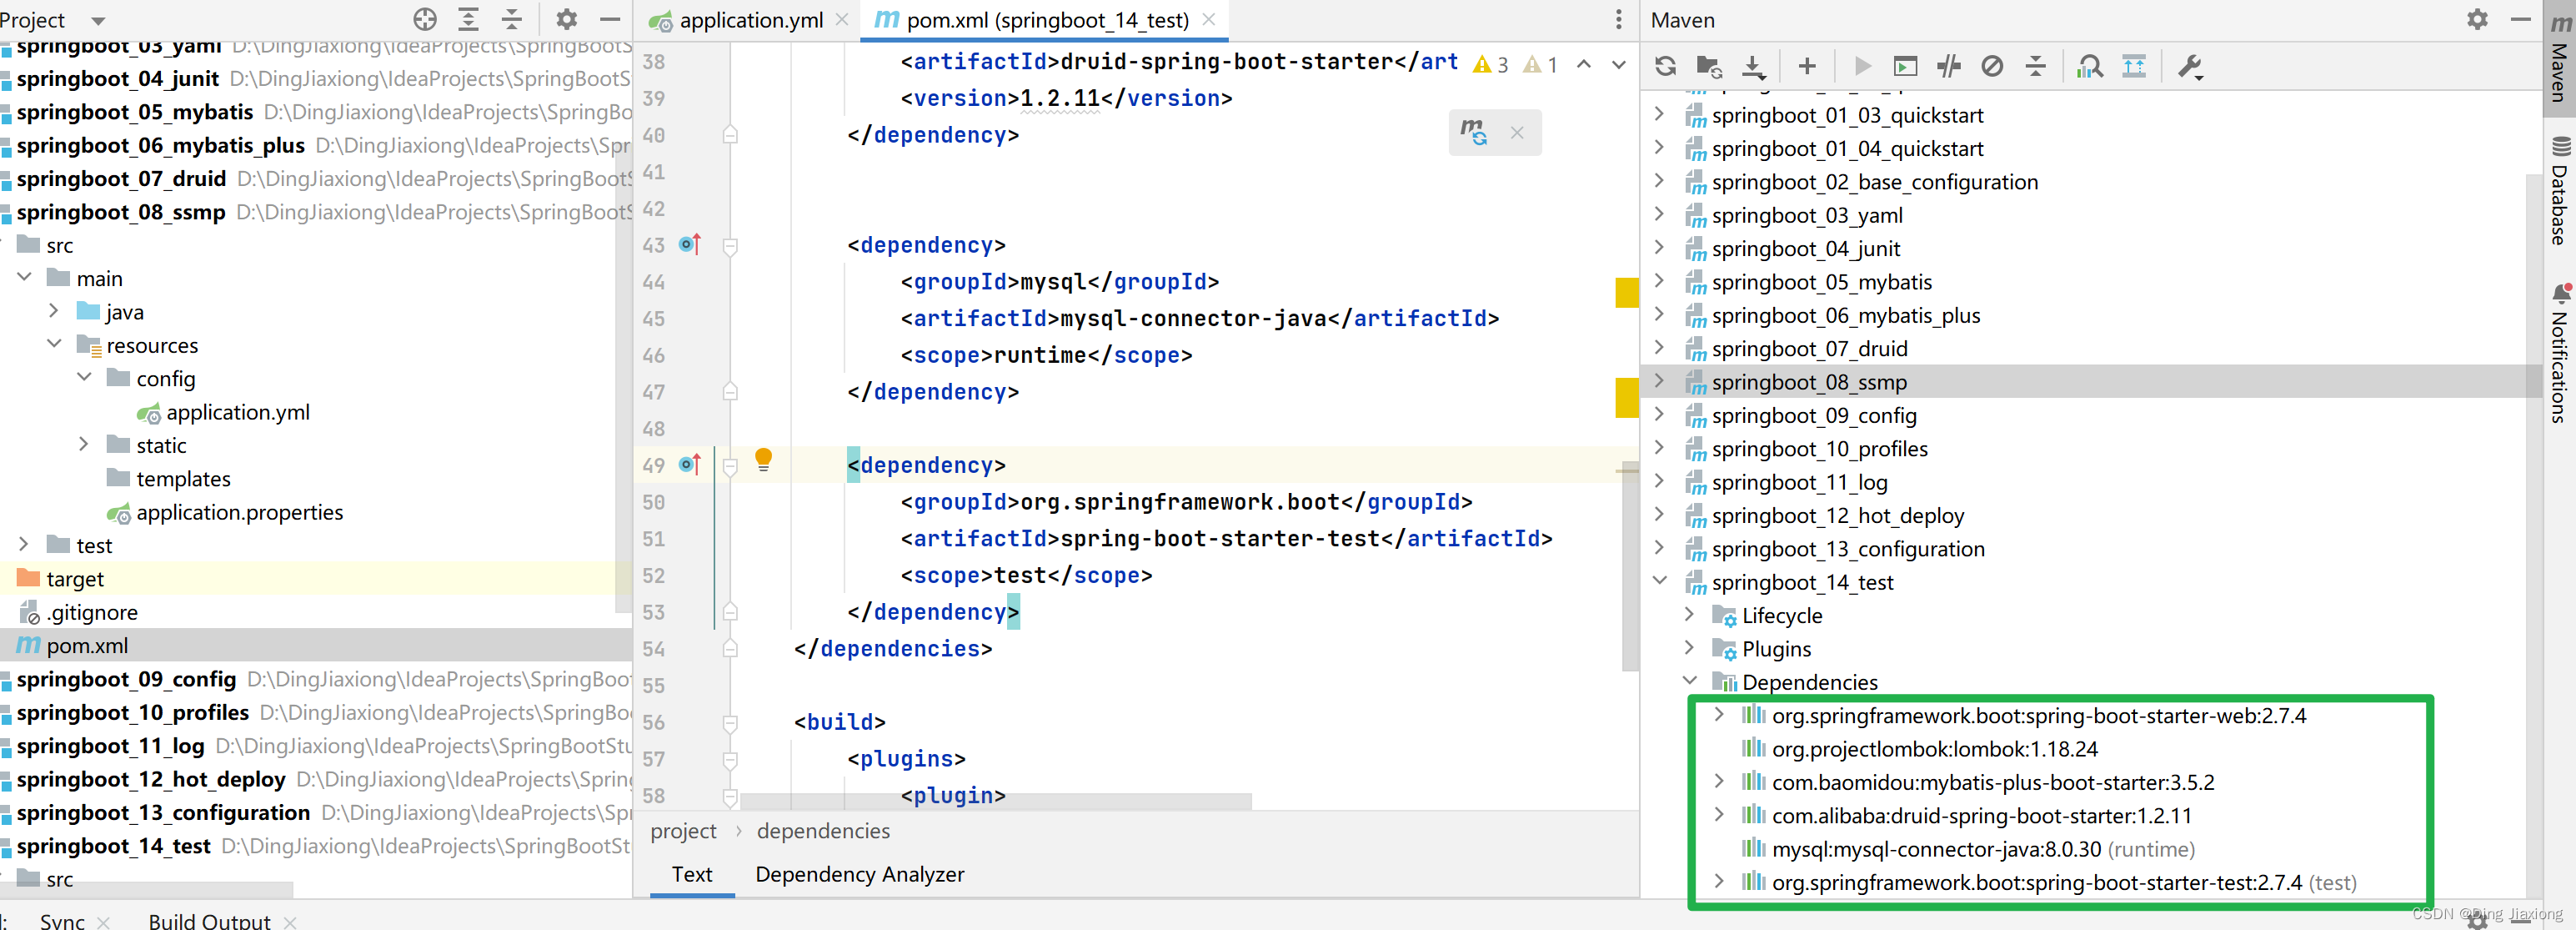Open Maven Settings wrench icon

click(x=2189, y=66)
